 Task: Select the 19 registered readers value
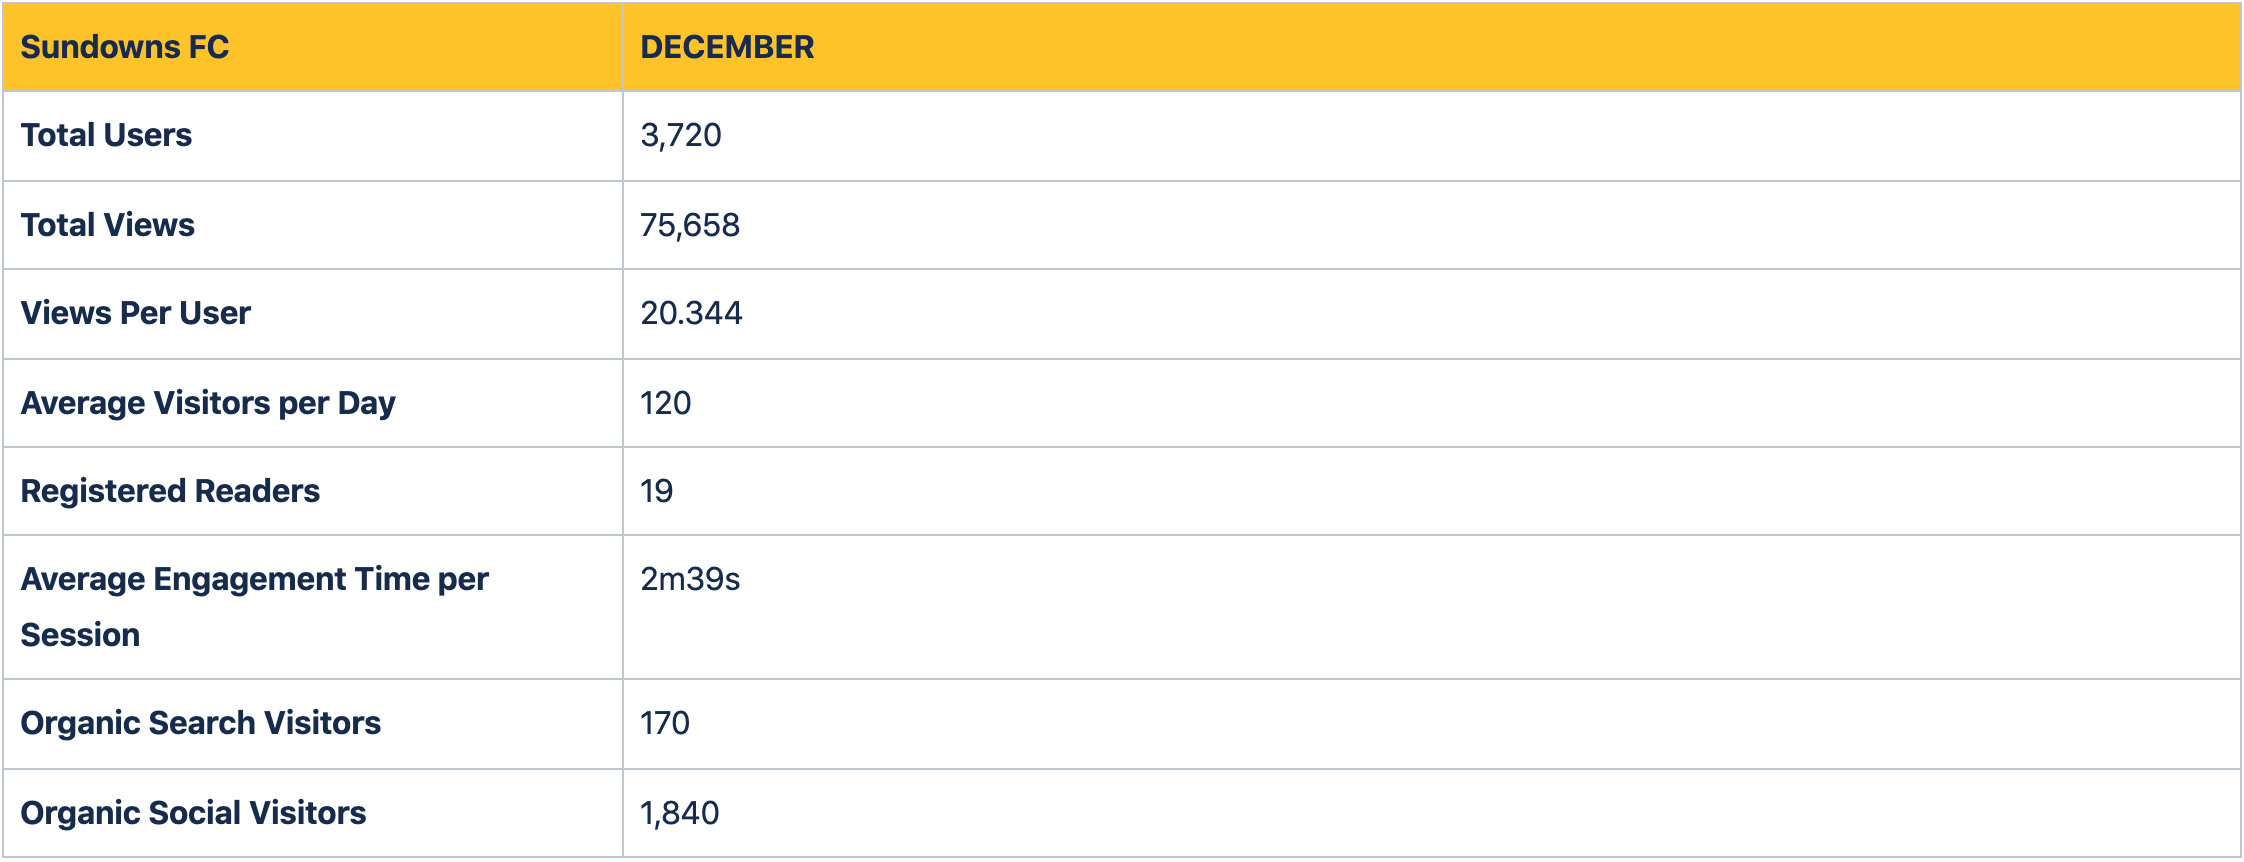point(656,491)
